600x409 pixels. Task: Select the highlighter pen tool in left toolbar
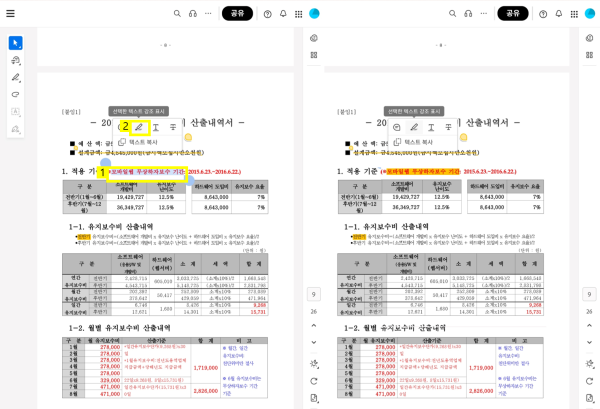click(15, 77)
